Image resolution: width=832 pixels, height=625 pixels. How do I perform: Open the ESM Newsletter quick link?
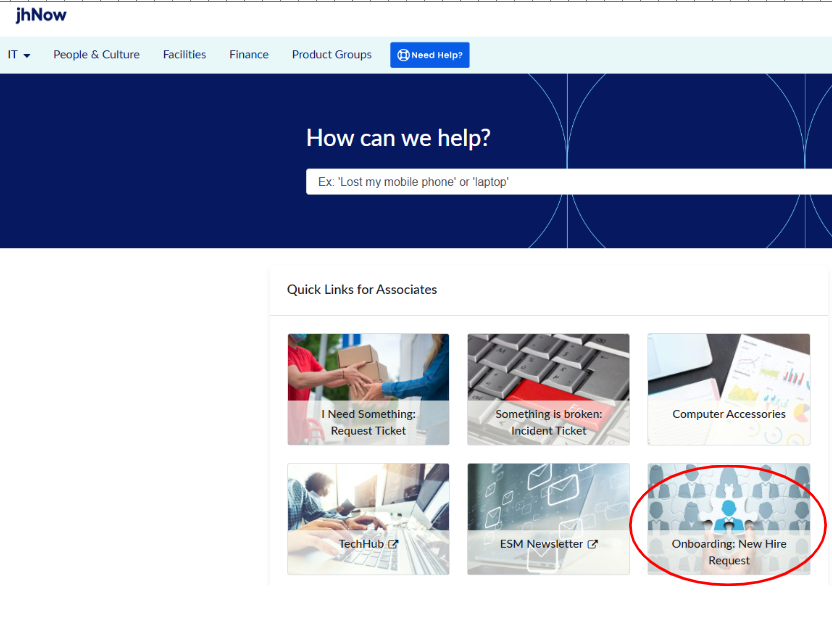point(541,544)
